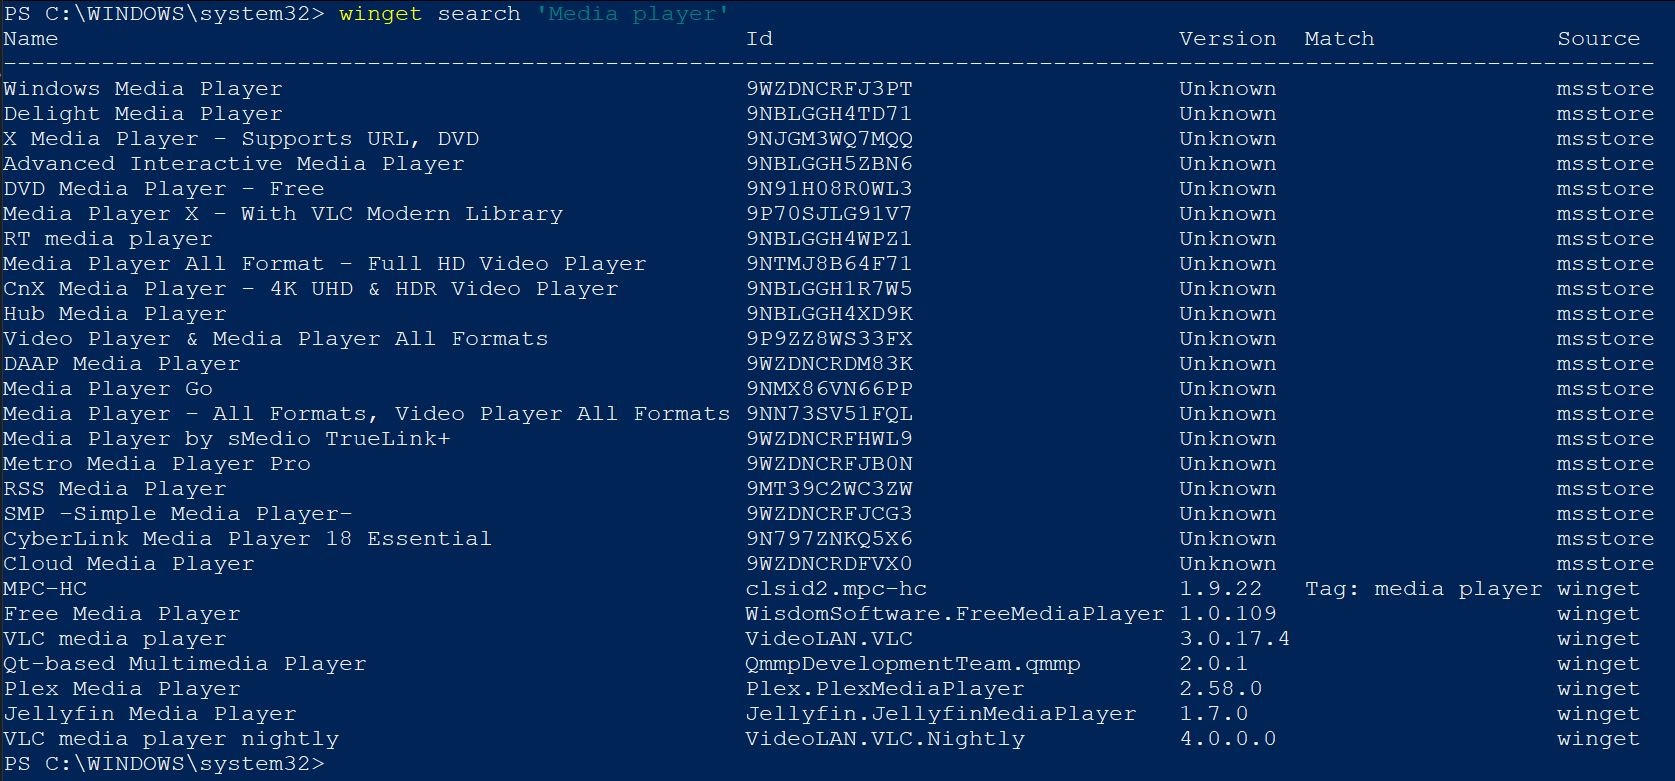Click the 'Media Player Go' entry
This screenshot has width=1675, height=781.
(108, 389)
